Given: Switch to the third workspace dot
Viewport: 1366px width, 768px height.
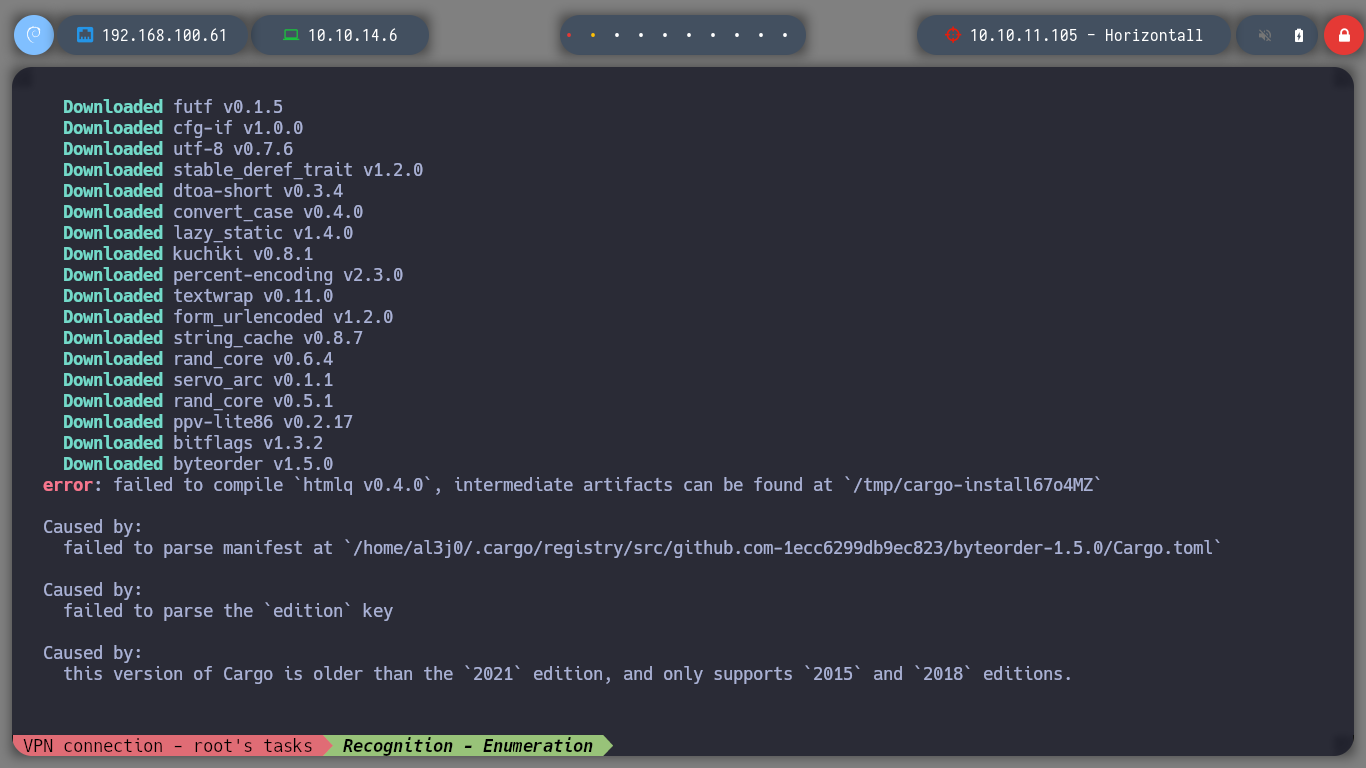Looking at the screenshot, I should (617, 35).
